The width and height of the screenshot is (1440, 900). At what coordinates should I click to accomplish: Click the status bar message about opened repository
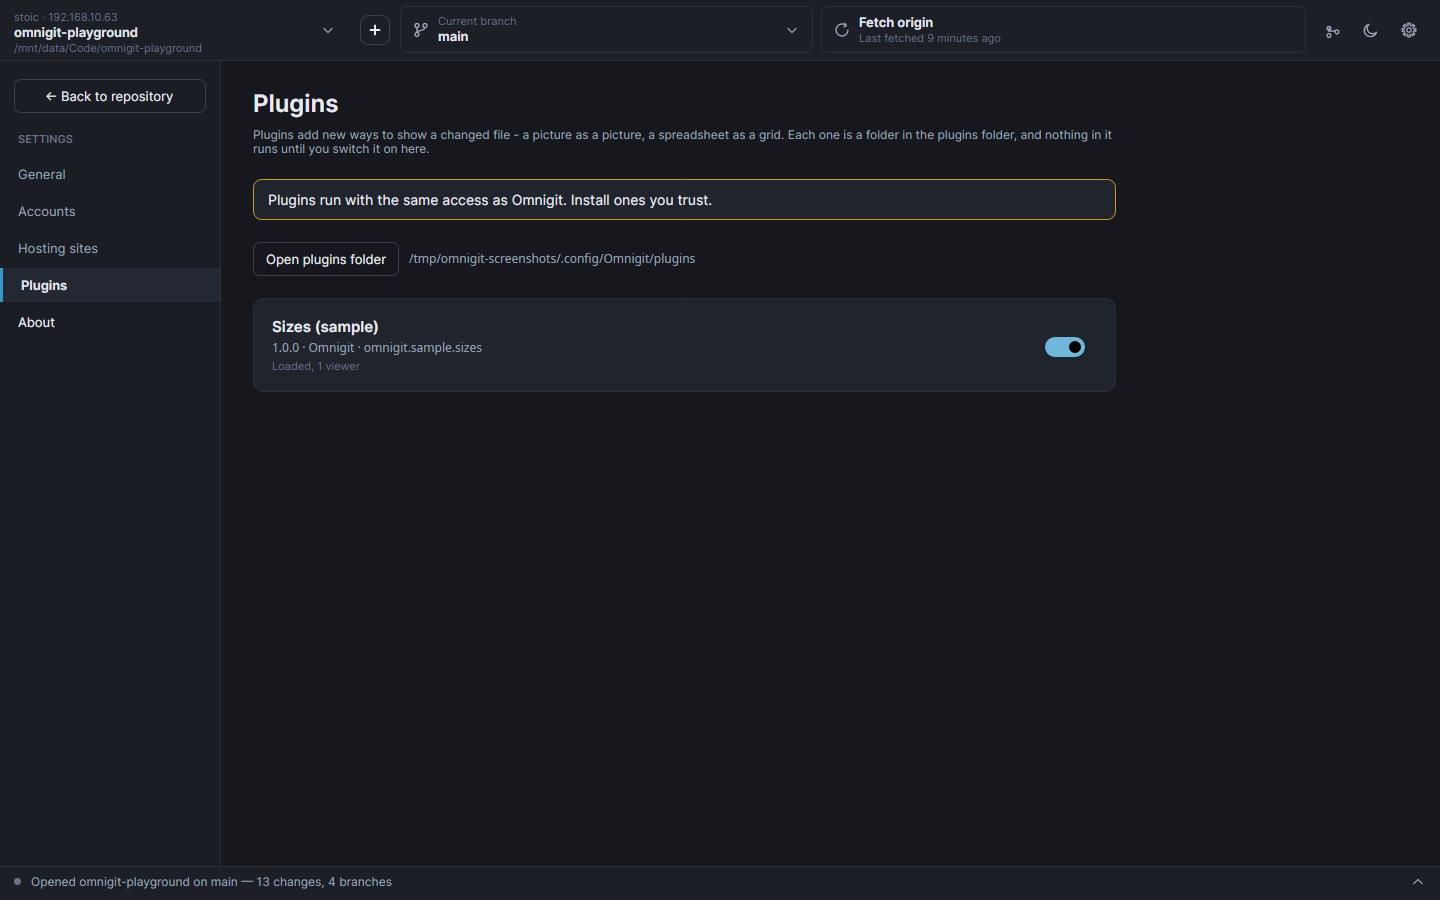click(x=211, y=882)
